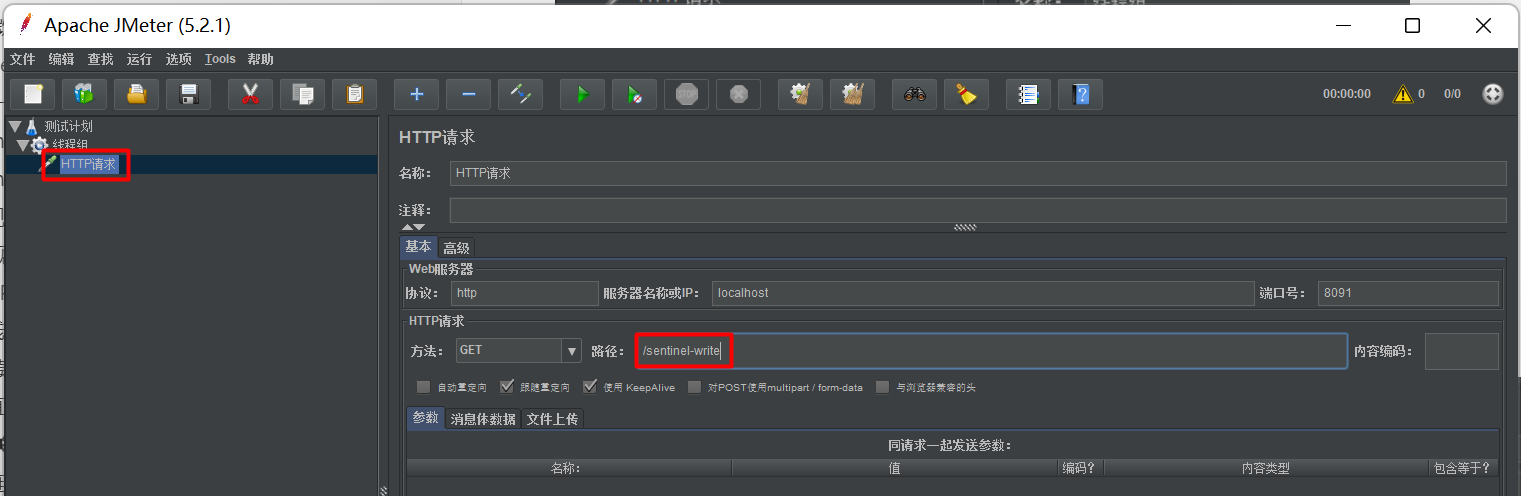Toggle 跟随重定向 checkbox

pos(507,387)
